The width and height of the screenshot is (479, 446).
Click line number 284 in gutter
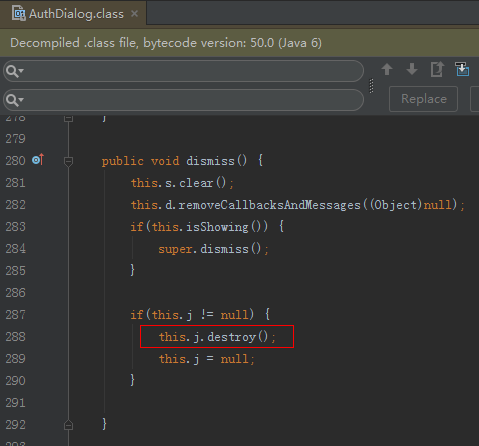[x=15, y=249]
